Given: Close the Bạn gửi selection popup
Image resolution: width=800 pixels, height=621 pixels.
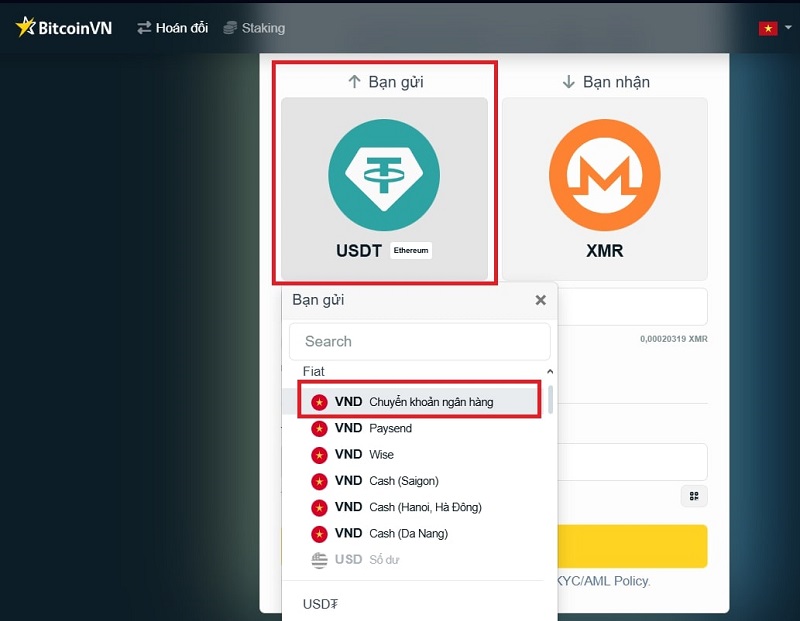Looking at the screenshot, I should click(x=540, y=300).
